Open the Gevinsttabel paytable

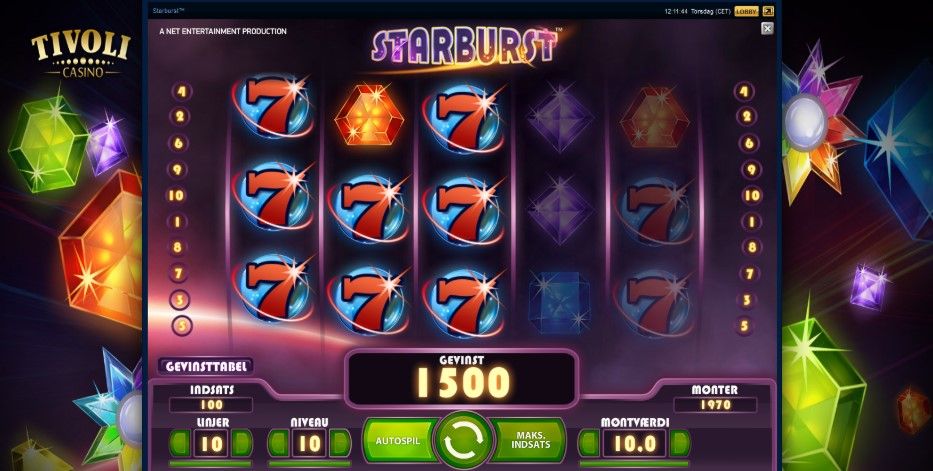click(x=206, y=366)
